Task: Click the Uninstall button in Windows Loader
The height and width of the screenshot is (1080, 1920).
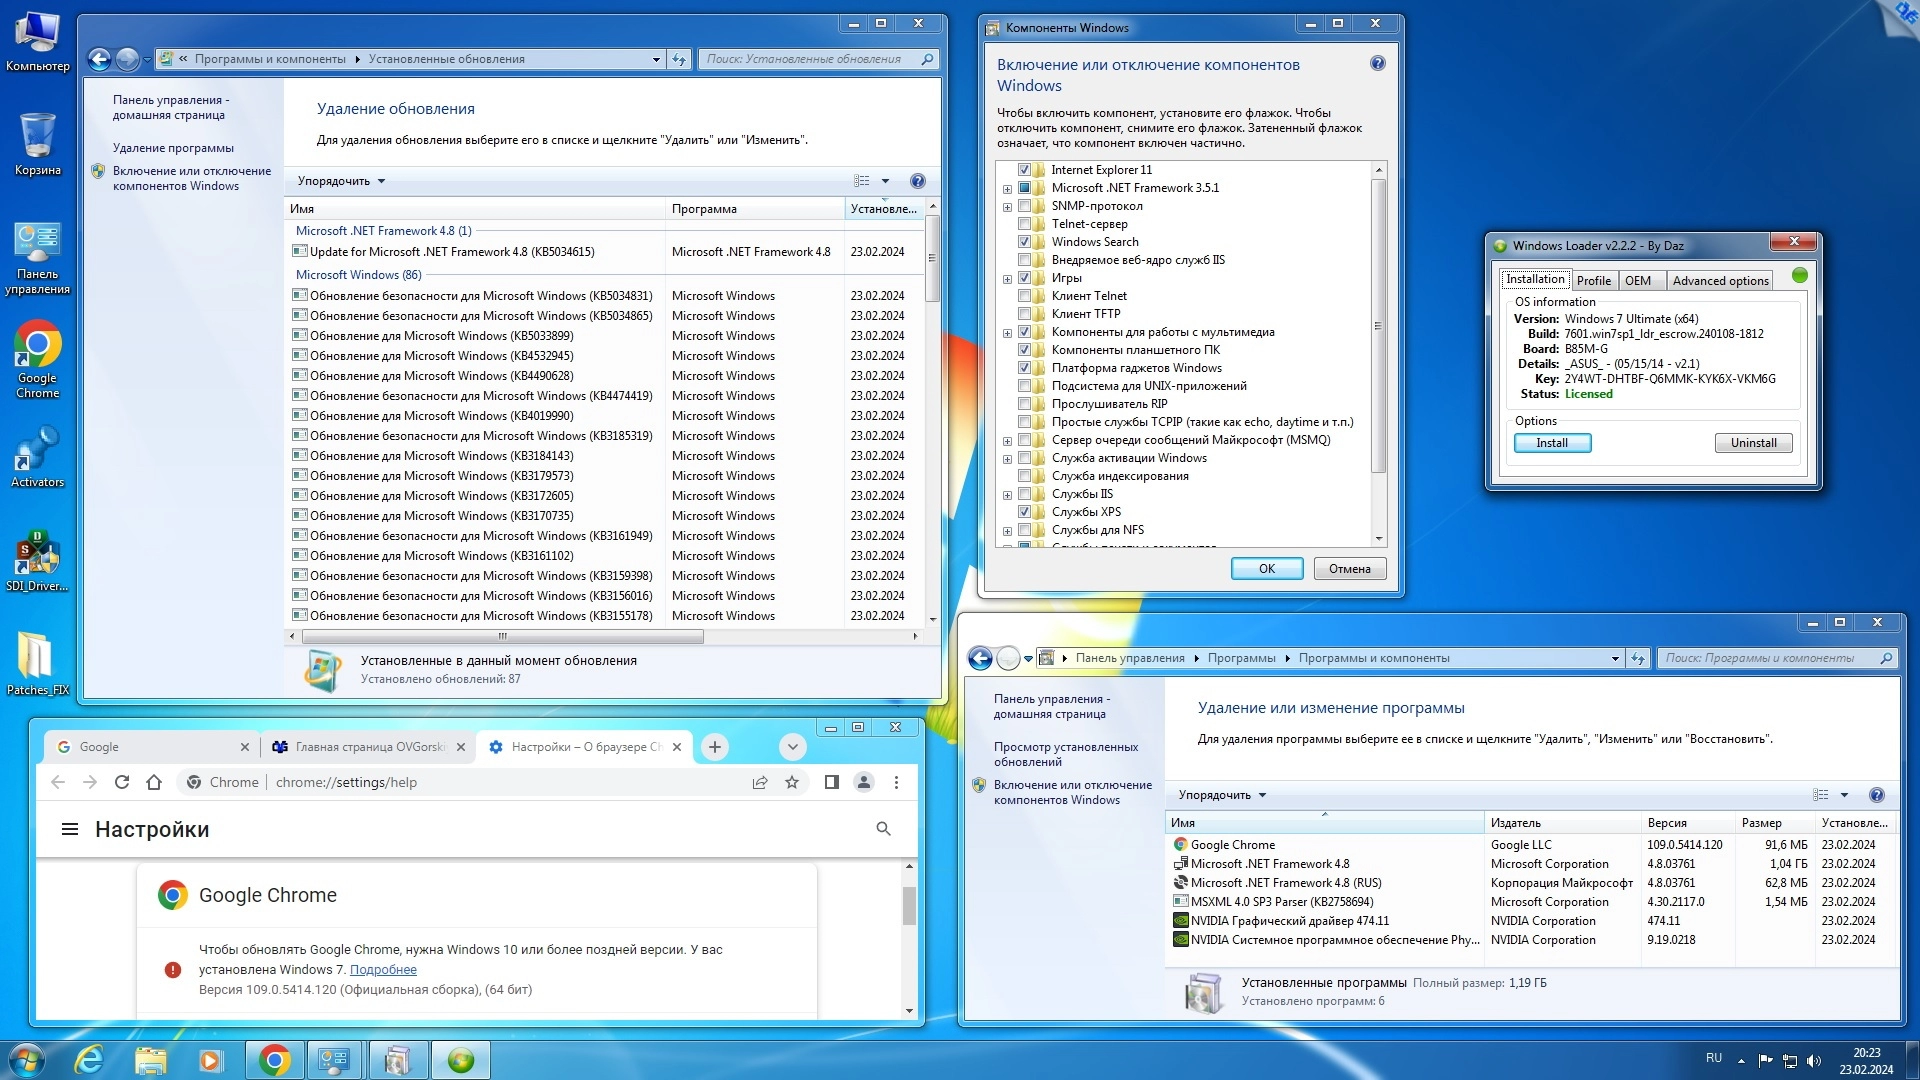Action: (1753, 443)
